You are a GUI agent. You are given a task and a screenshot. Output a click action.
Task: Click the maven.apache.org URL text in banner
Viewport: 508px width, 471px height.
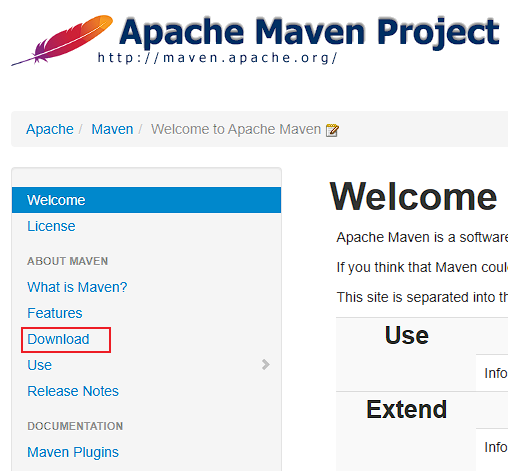pyautogui.click(x=218, y=58)
